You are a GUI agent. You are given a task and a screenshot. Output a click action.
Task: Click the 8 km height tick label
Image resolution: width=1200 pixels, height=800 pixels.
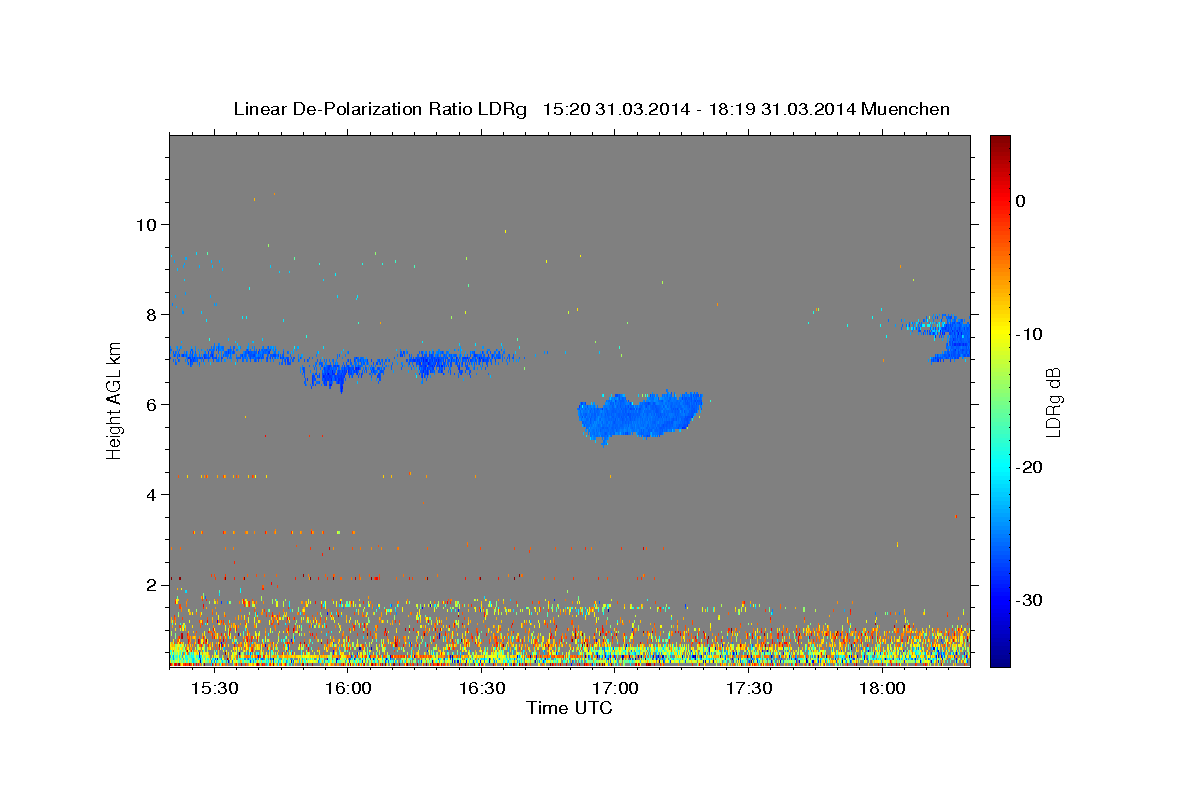(x=153, y=314)
